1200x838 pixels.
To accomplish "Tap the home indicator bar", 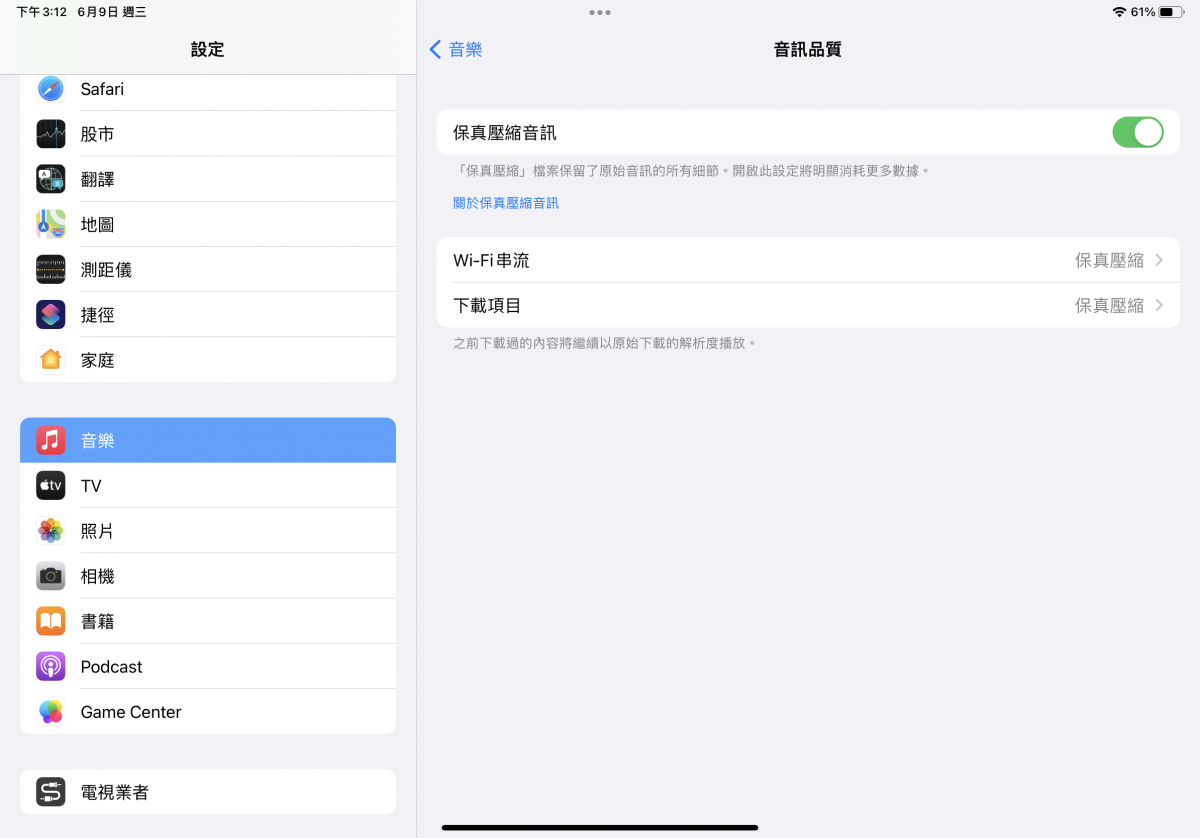I will [x=600, y=827].
